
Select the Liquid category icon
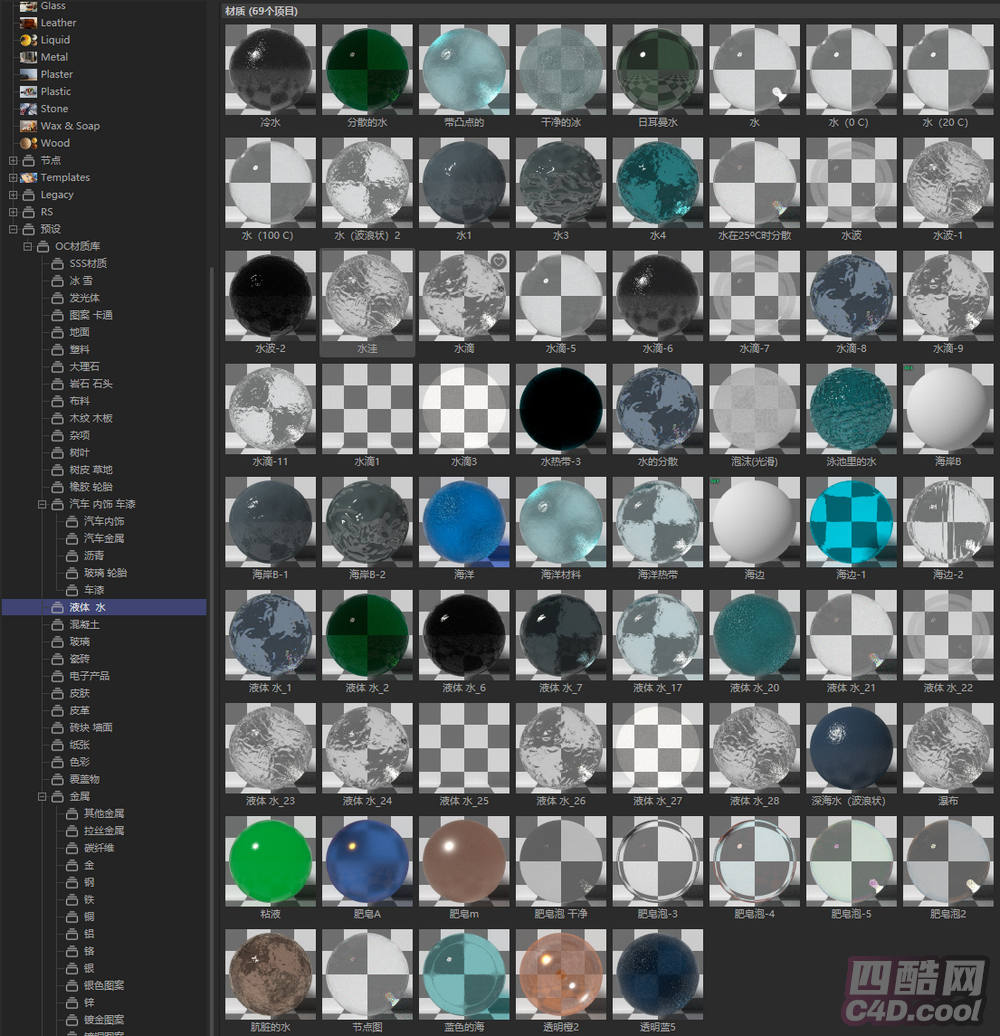pyautogui.click(x=28, y=40)
